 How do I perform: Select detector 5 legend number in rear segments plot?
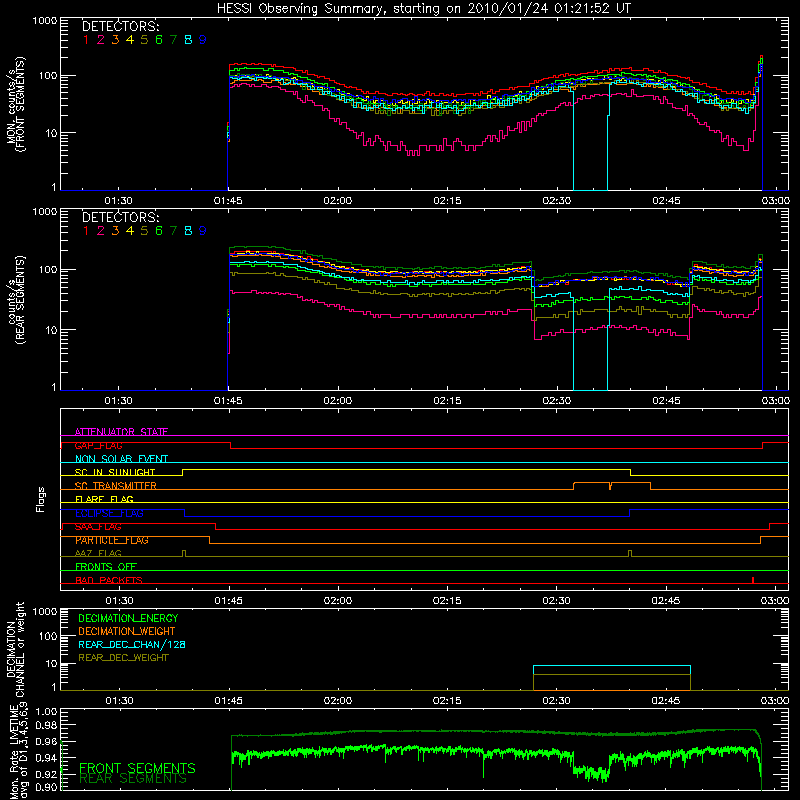point(144,231)
